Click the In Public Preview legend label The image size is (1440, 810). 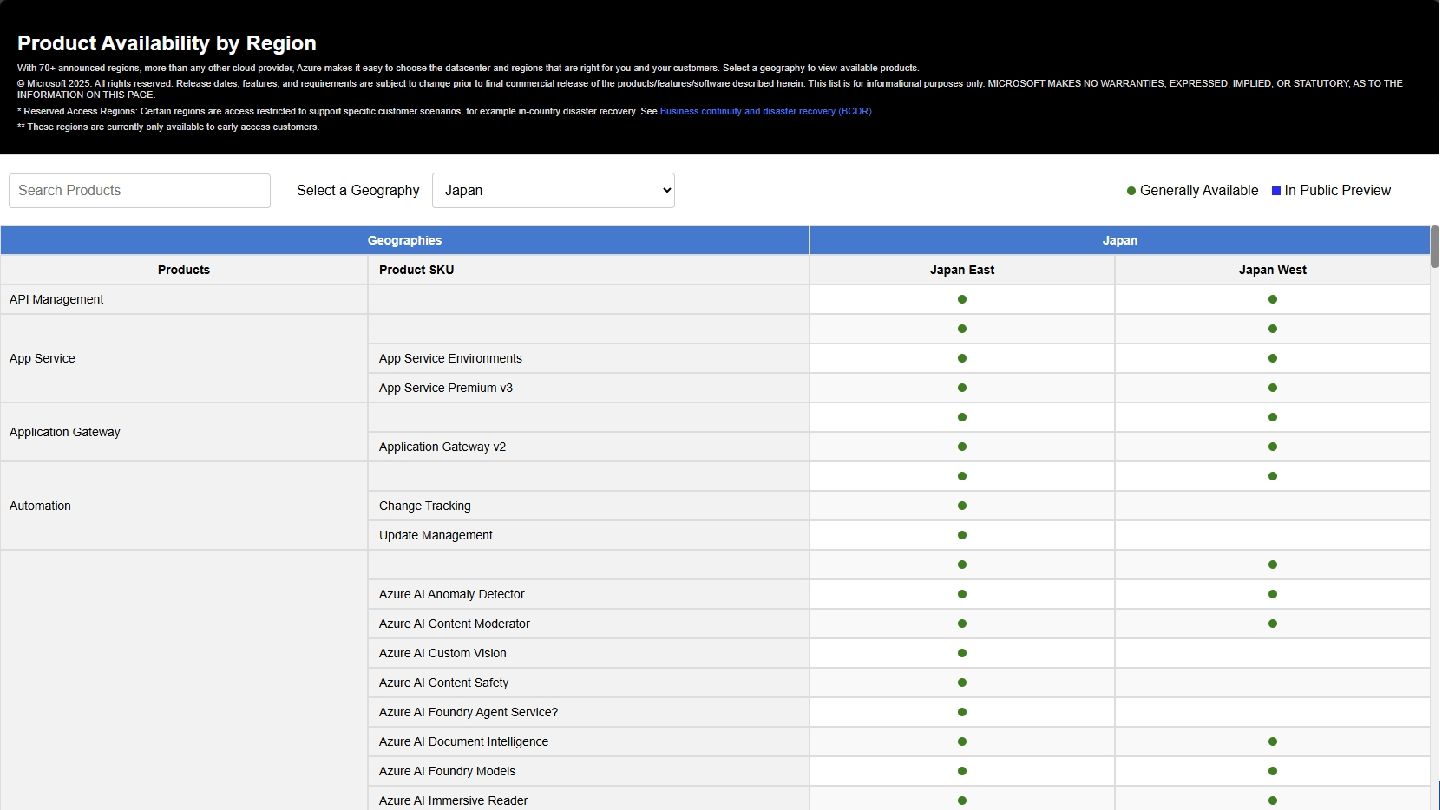point(1338,190)
